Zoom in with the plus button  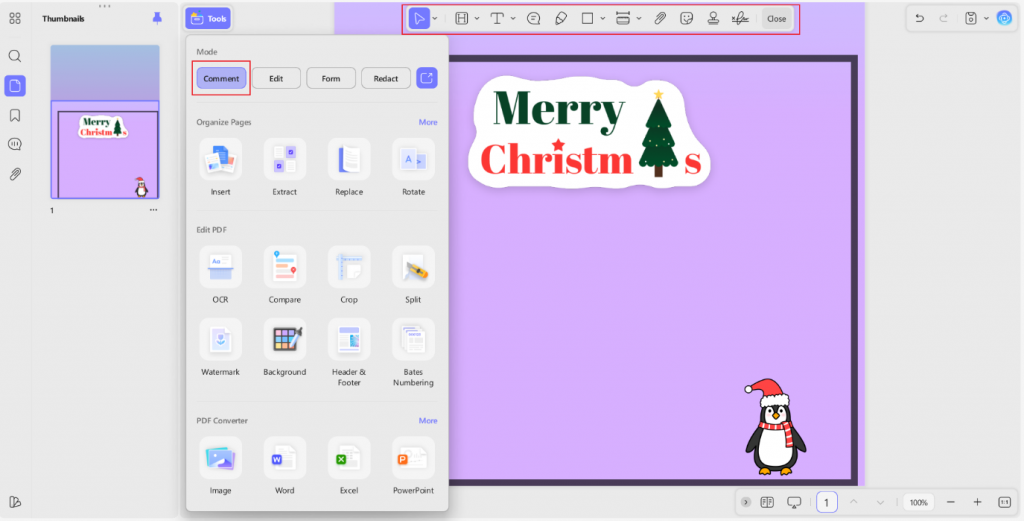978,502
